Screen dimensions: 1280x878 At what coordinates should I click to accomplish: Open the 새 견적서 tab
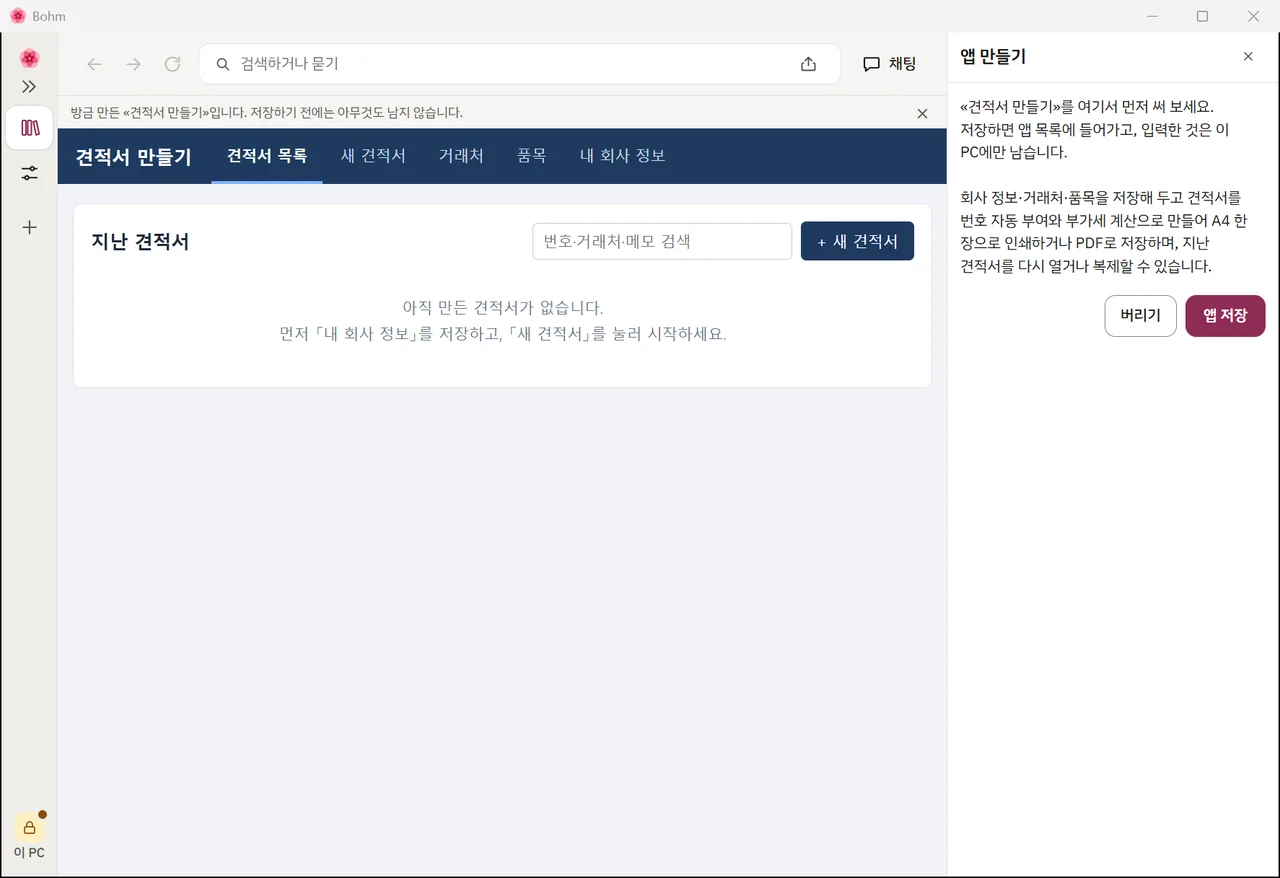tap(373, 156)
